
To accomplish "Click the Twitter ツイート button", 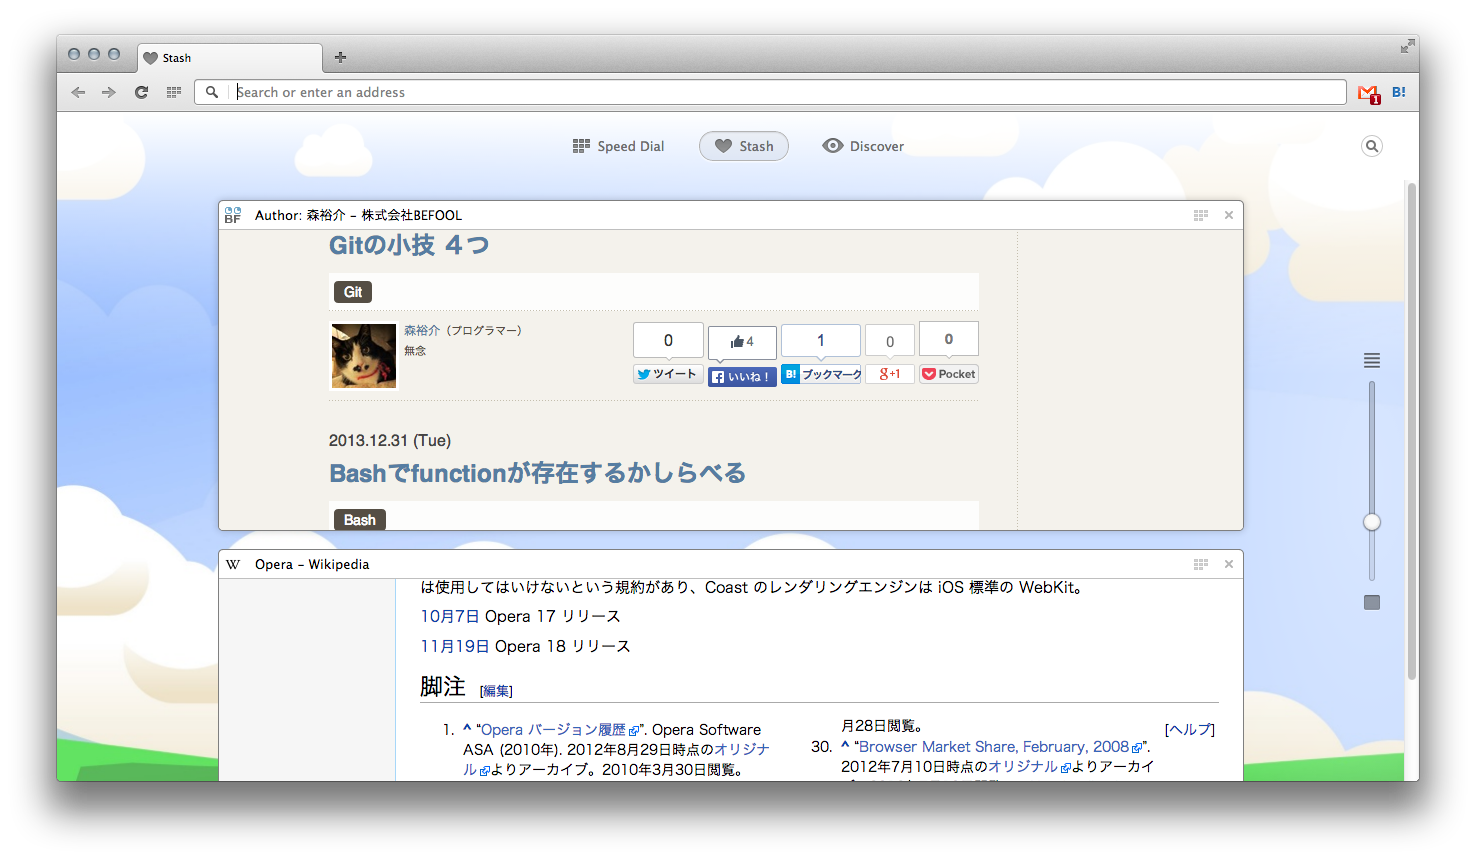I will [x=668, y=374].
